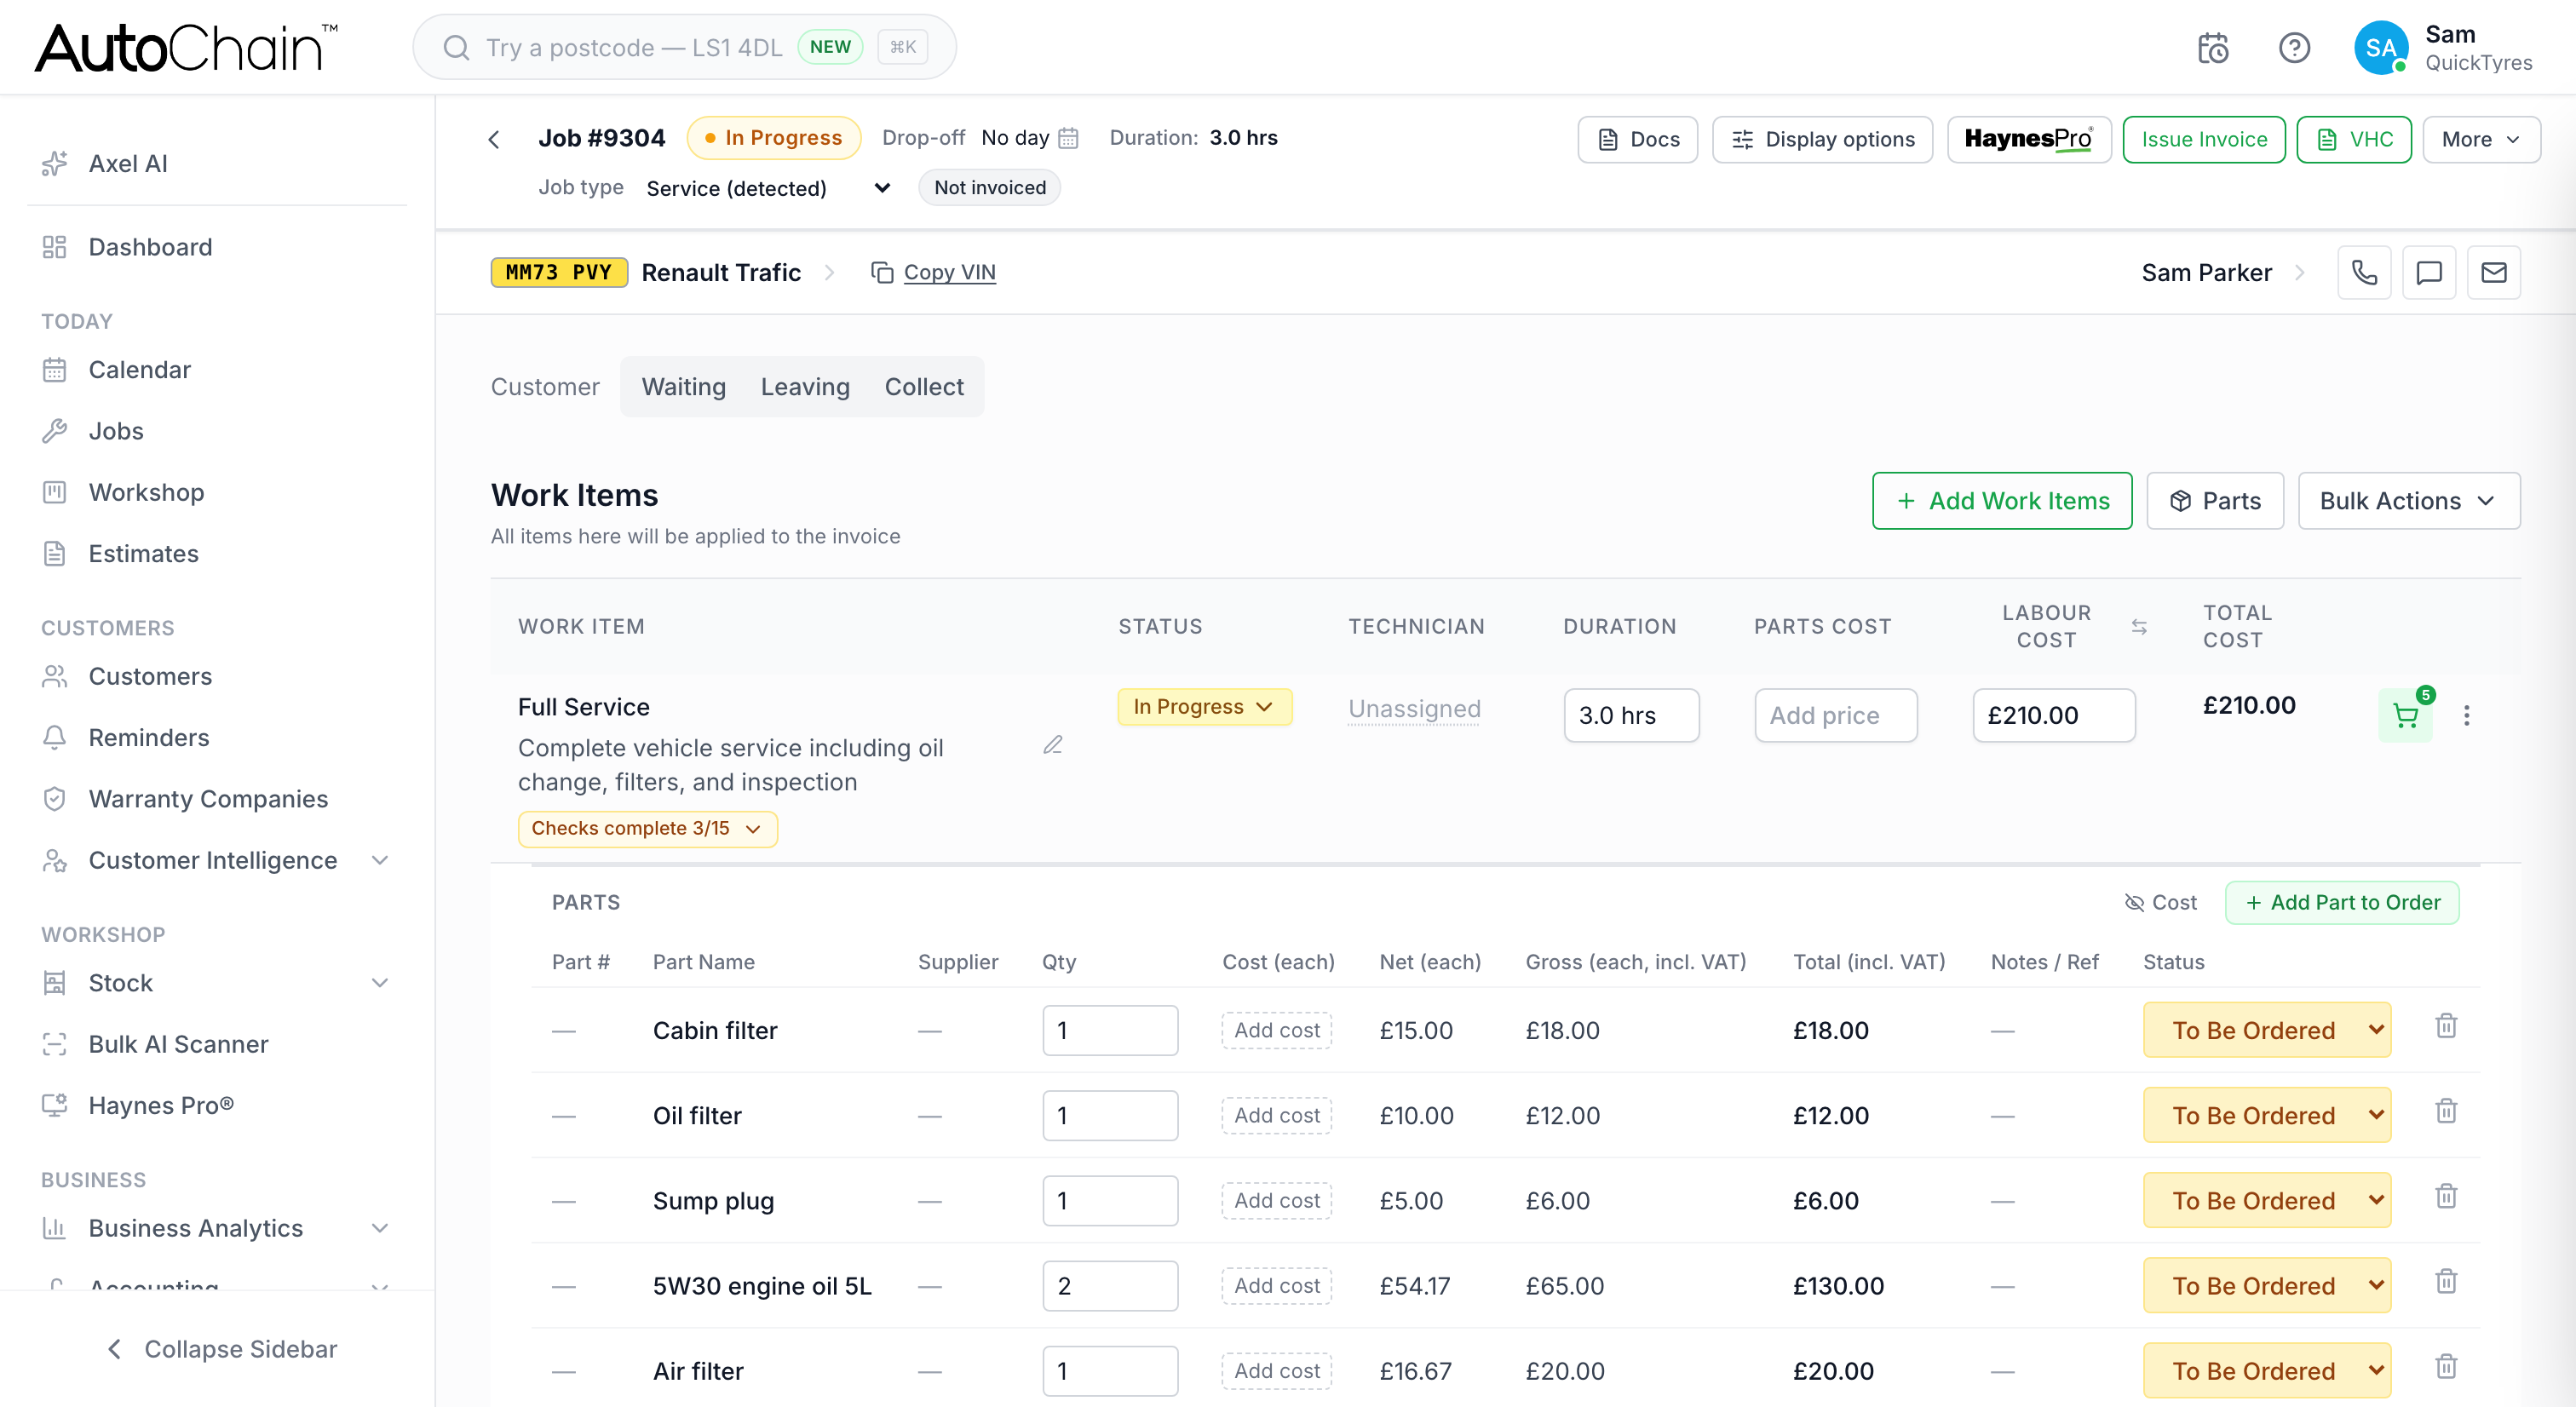Click the postcode search field

[x=684, y=47]
